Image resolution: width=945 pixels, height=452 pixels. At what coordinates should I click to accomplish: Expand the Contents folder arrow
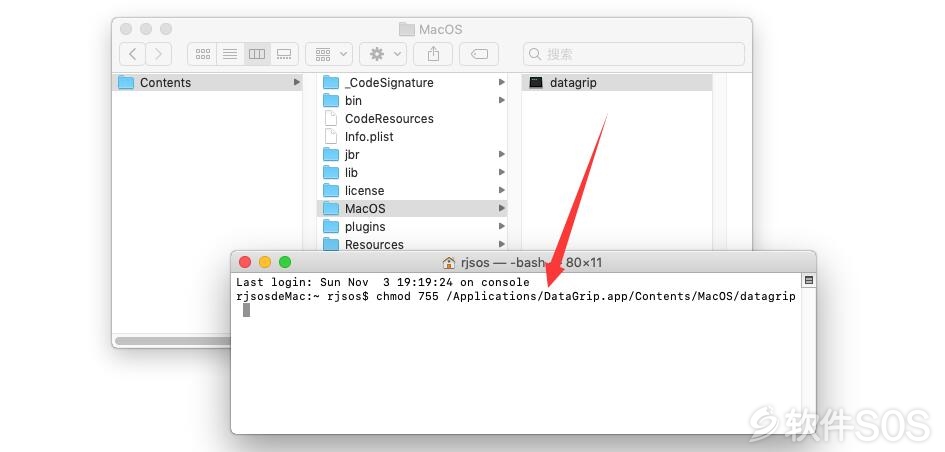(297, 82)
